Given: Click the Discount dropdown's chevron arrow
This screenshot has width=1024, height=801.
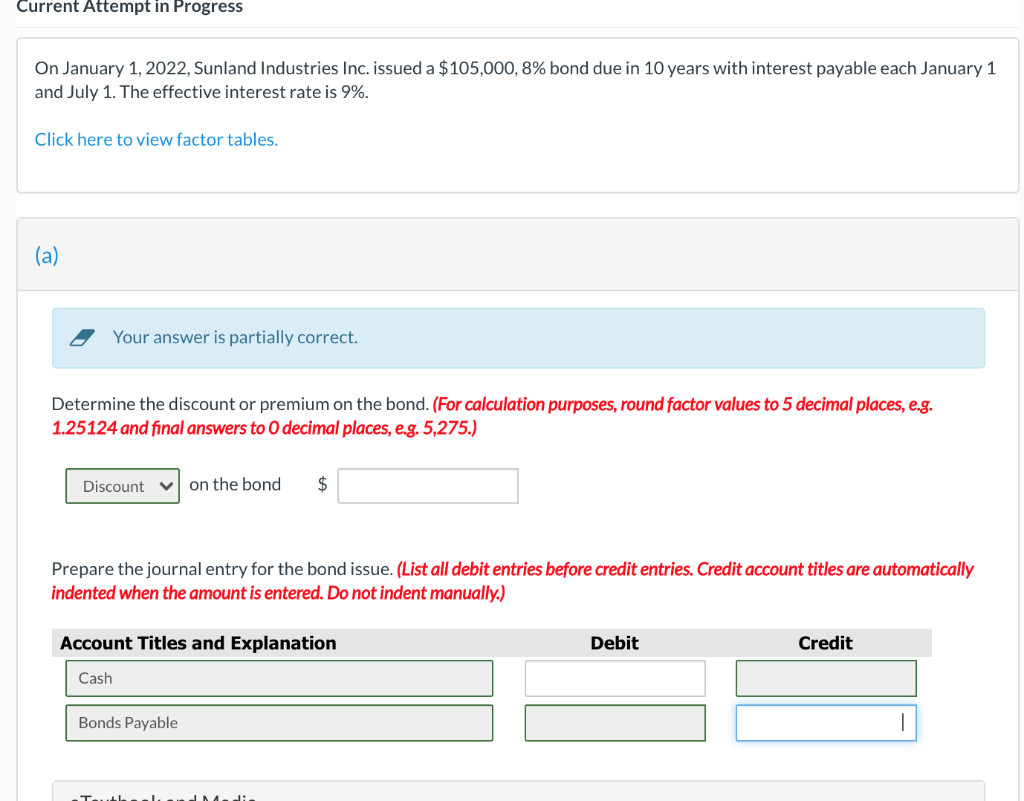Looking at the screenshot, I should [164, 485].
